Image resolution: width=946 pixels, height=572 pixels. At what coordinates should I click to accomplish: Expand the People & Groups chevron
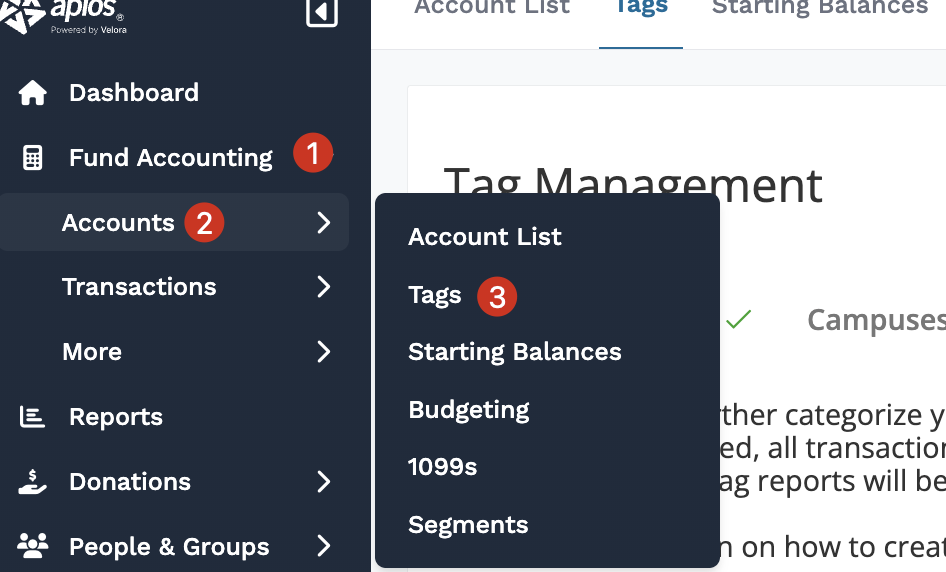323,546
